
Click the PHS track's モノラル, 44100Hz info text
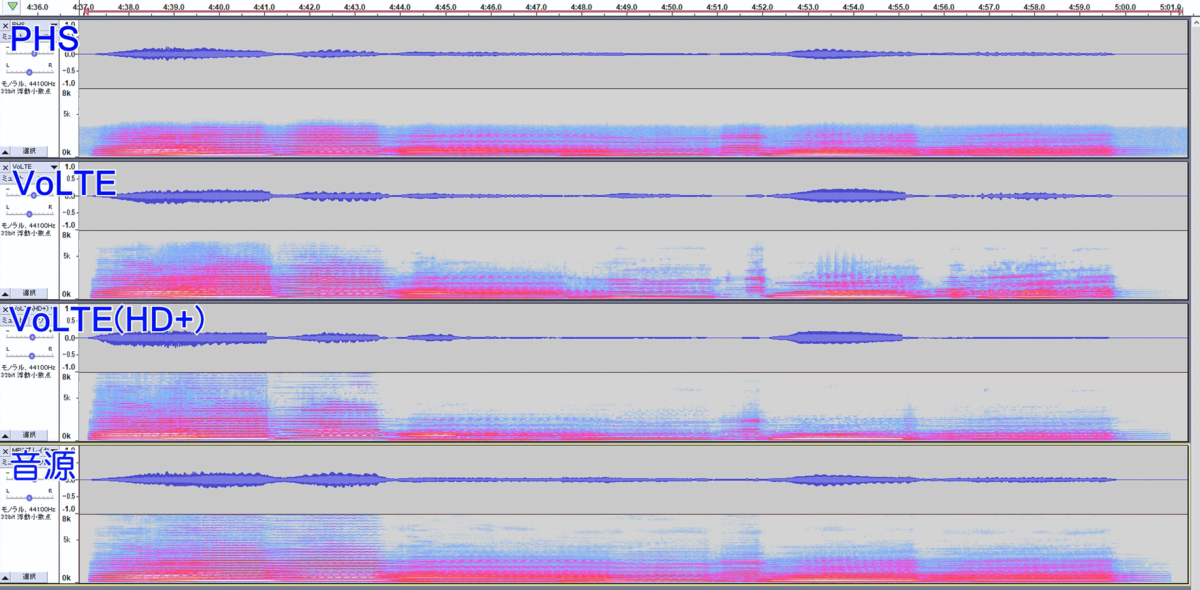tap(27, 83)
